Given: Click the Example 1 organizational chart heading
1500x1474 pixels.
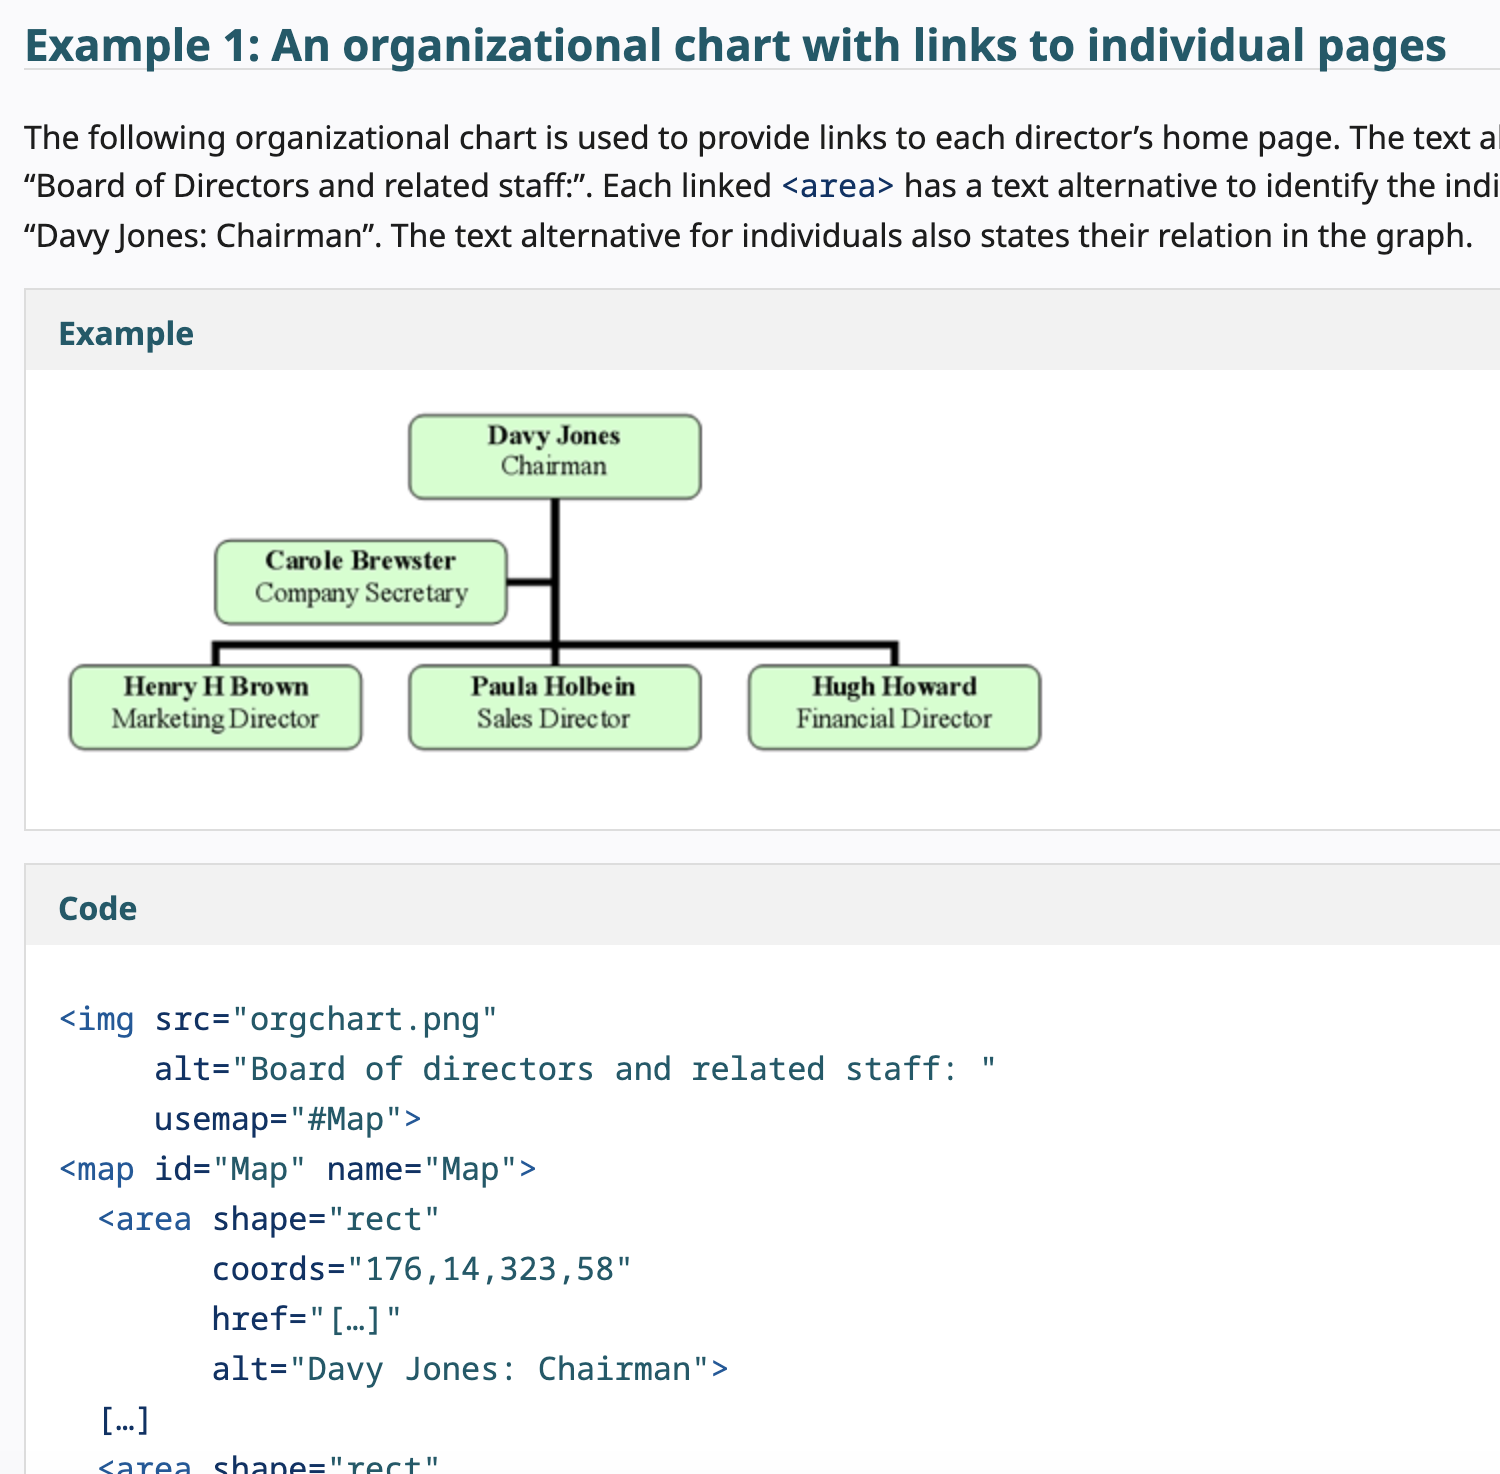Looking at the screenshot, I should pyautogui.click(x=735, y=46).
